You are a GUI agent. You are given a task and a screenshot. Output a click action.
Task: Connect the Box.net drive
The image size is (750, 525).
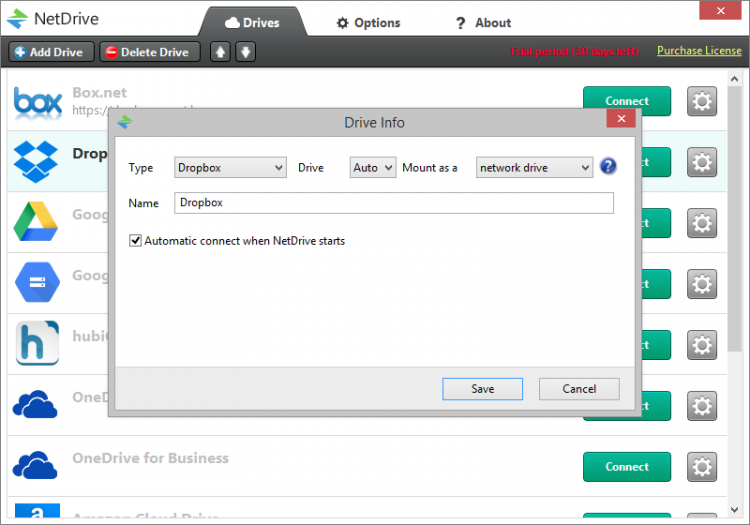pyautogui.click(x=627, y=101)
